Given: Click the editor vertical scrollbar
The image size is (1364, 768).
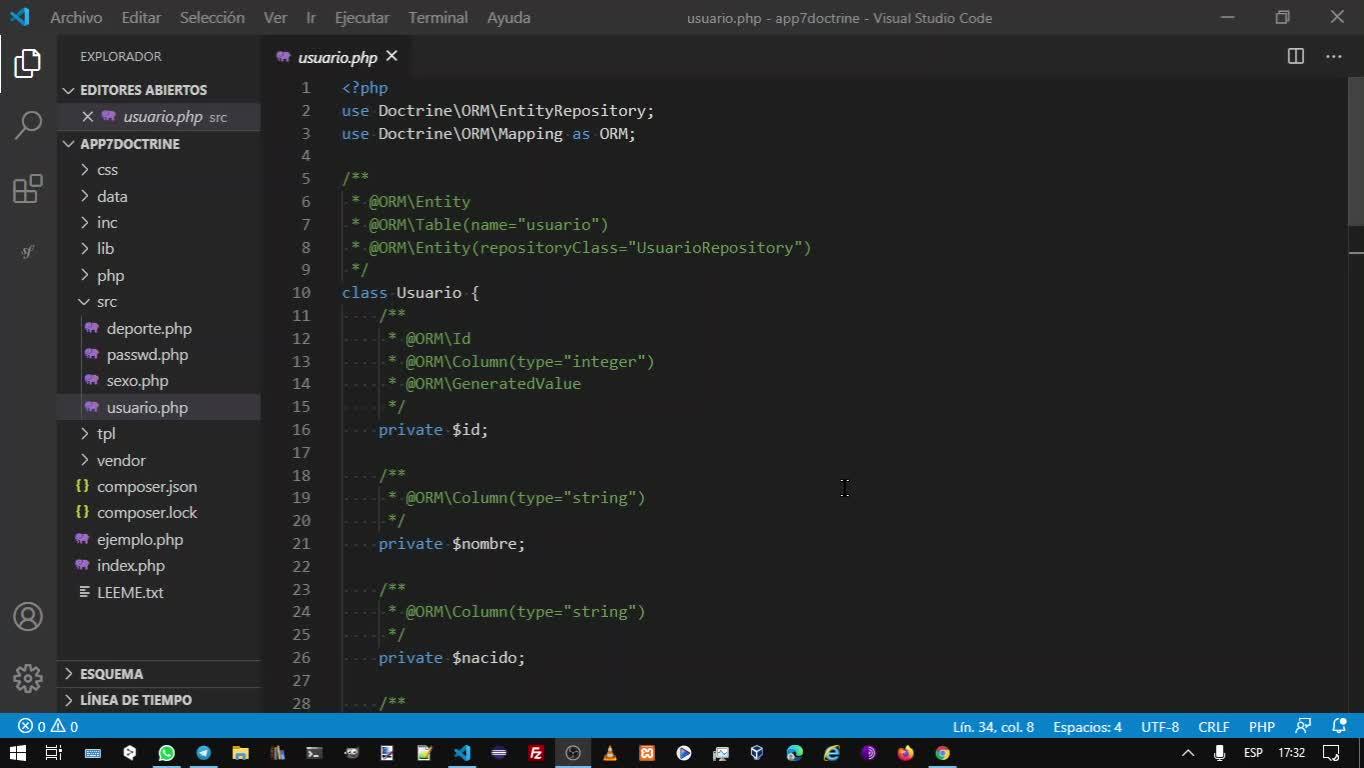Looking at the screenshot, I should click(x=1355, y=150).
